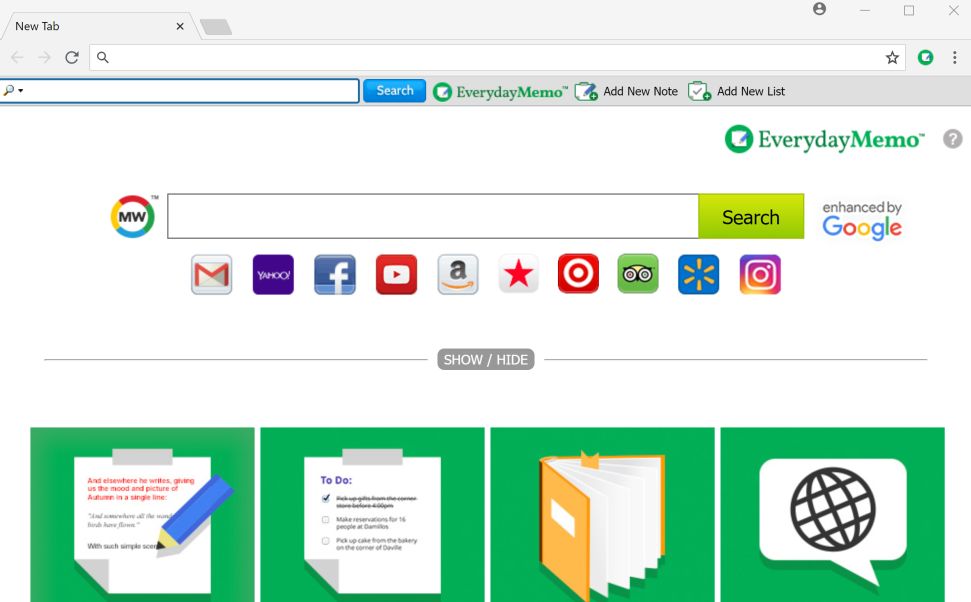Open the YouTube shortcut icon

pos(396,273)
